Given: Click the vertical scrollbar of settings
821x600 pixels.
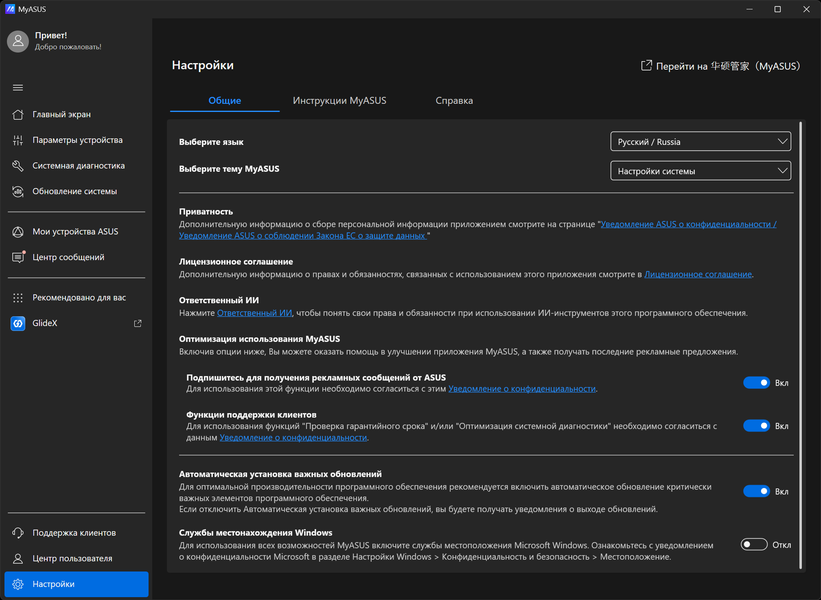Looking at the screenshot, I should (x=800, y=345).
